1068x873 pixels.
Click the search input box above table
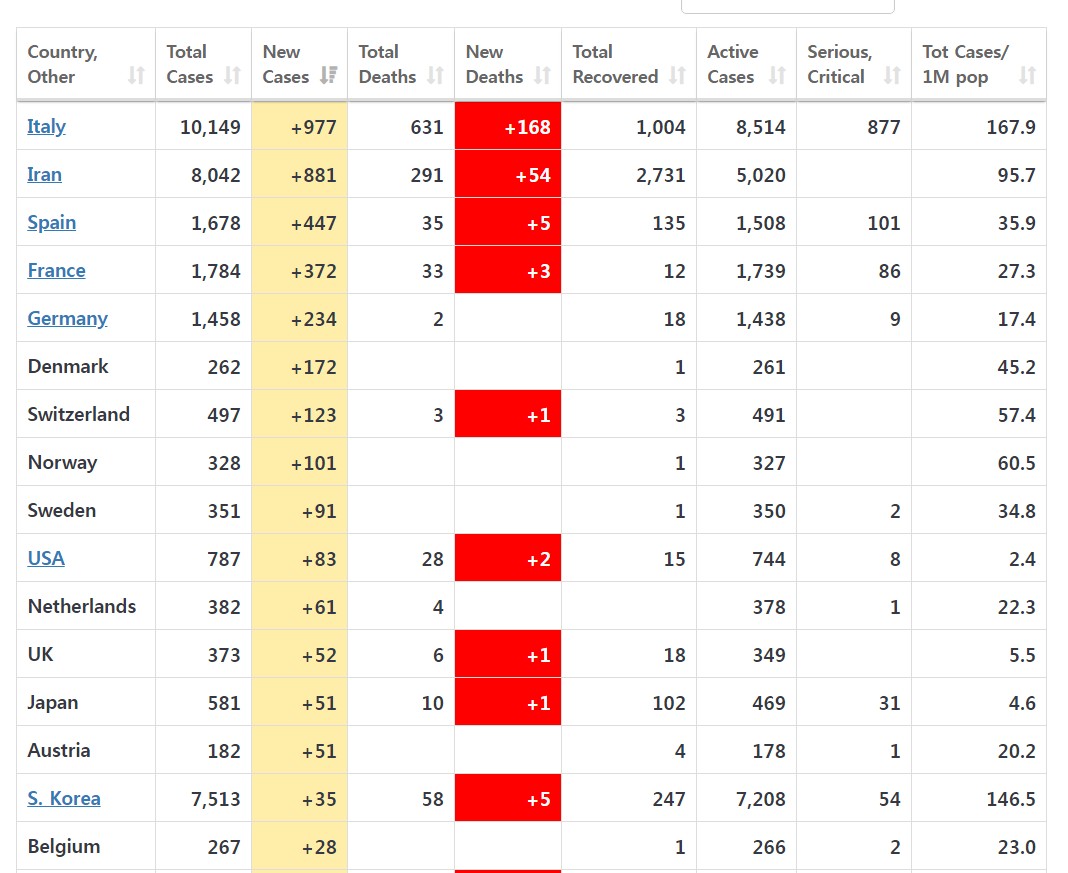click(x=787, y=5)
